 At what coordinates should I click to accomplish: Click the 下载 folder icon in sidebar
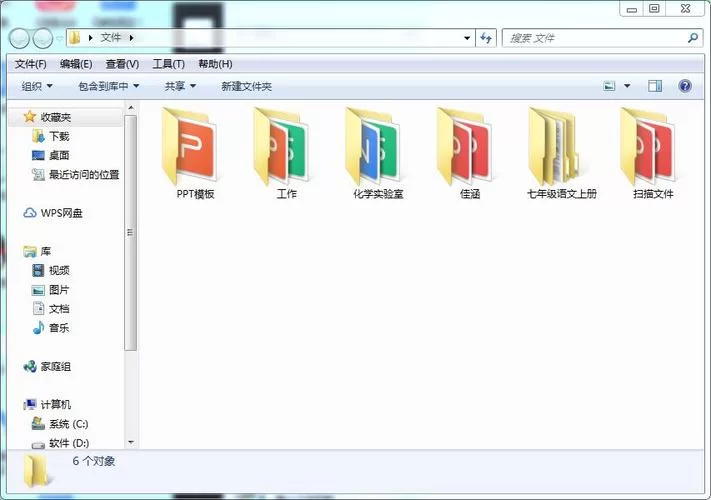pyautogui.click(x=39, y=136)
